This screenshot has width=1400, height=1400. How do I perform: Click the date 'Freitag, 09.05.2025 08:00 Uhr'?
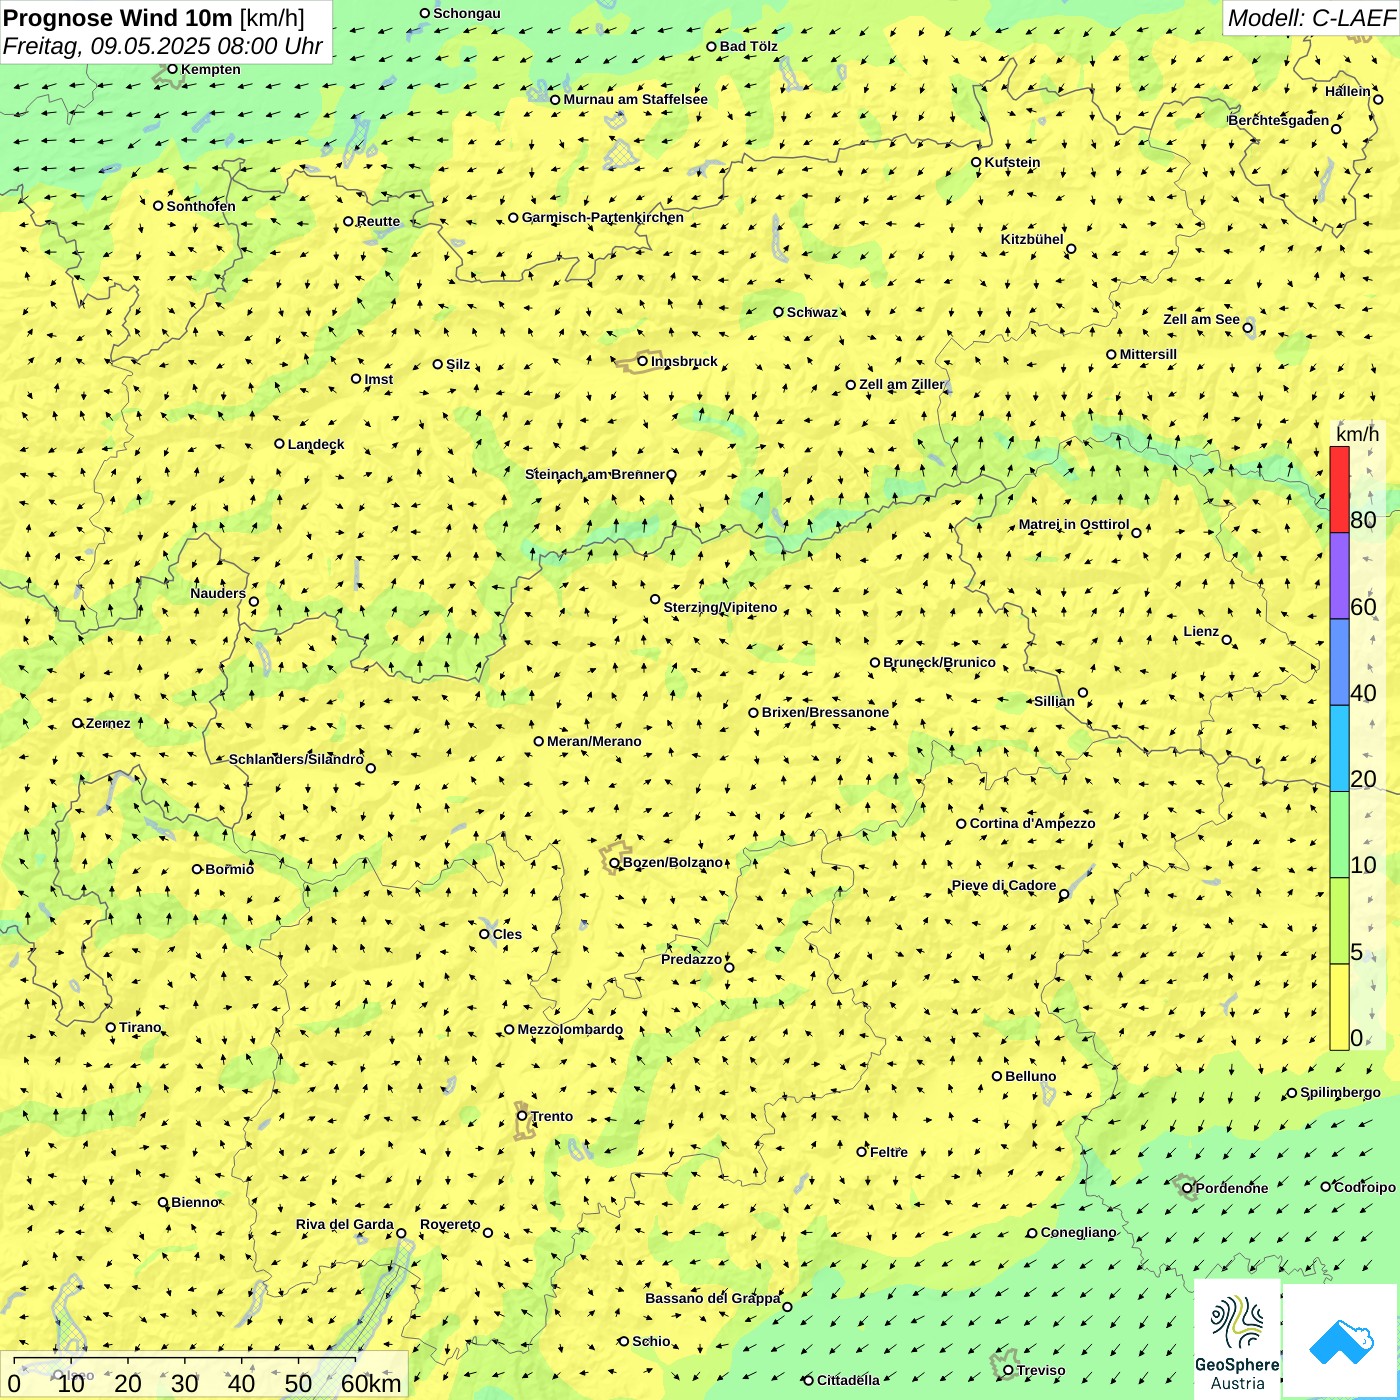[x=163, y=46]
